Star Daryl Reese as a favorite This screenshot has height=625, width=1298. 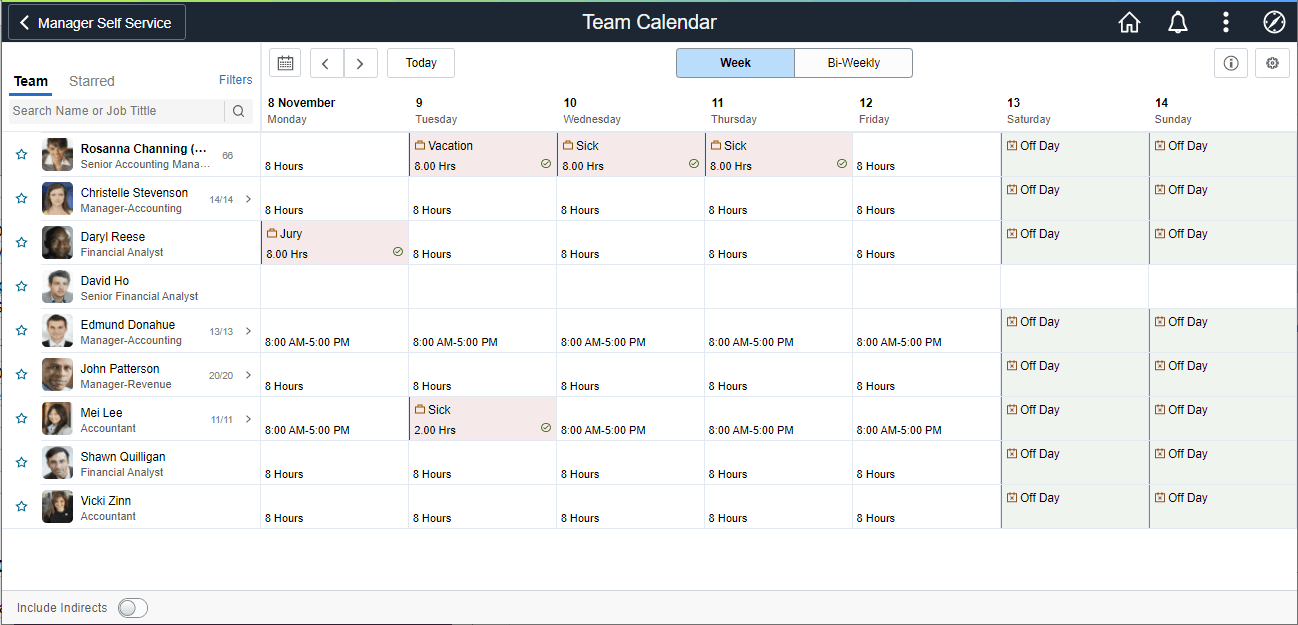pyautogui.click(x=21, y=242)
